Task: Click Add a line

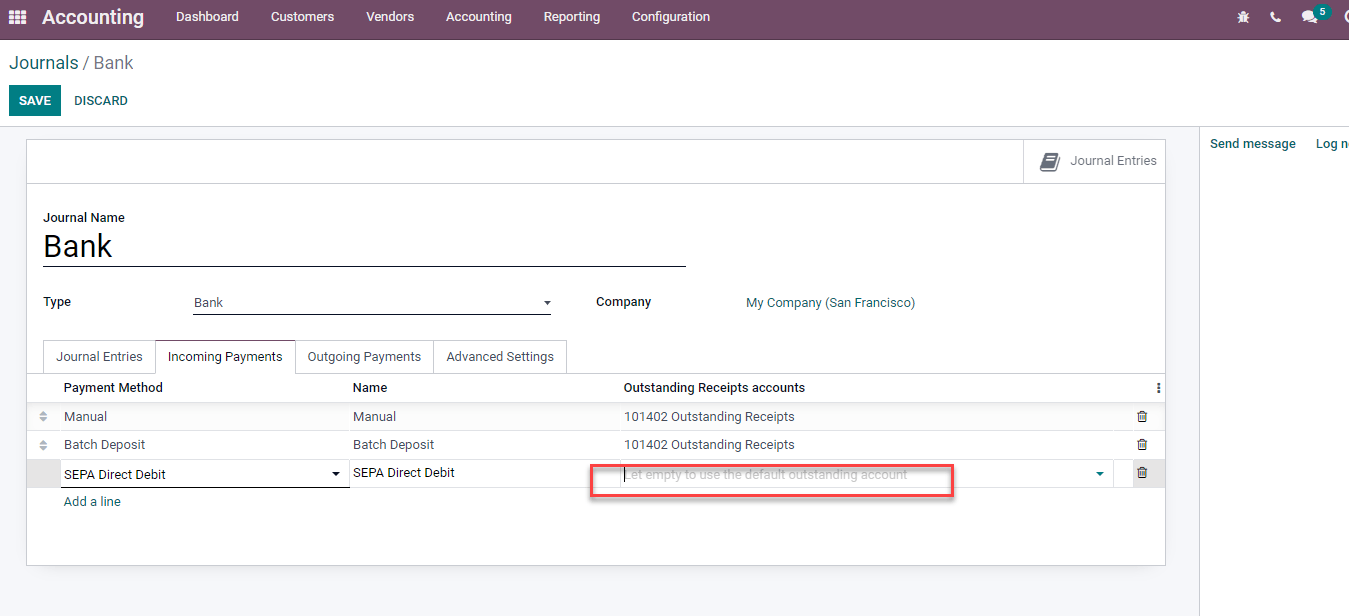Action: tap(92, 501)
